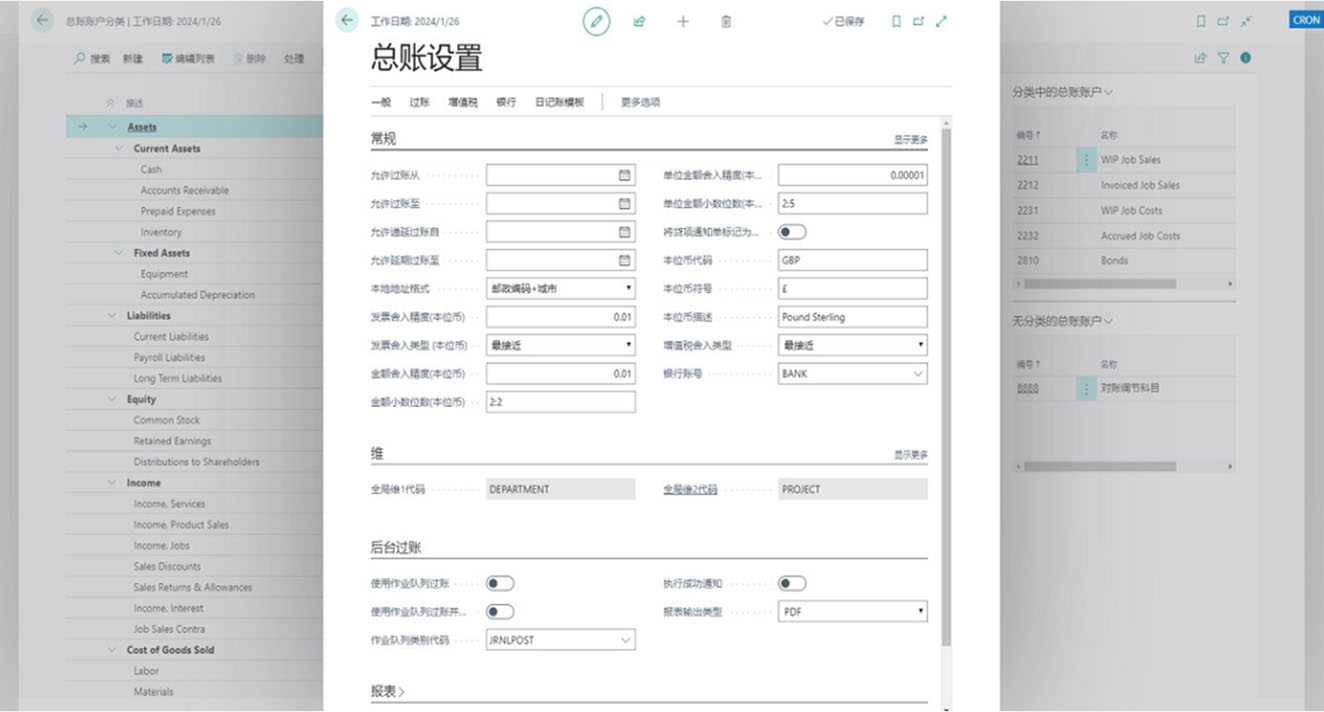Click the share icon on 总账设置 header
The width and height of the screenshot is (1324, 712).
click(639, 21)
